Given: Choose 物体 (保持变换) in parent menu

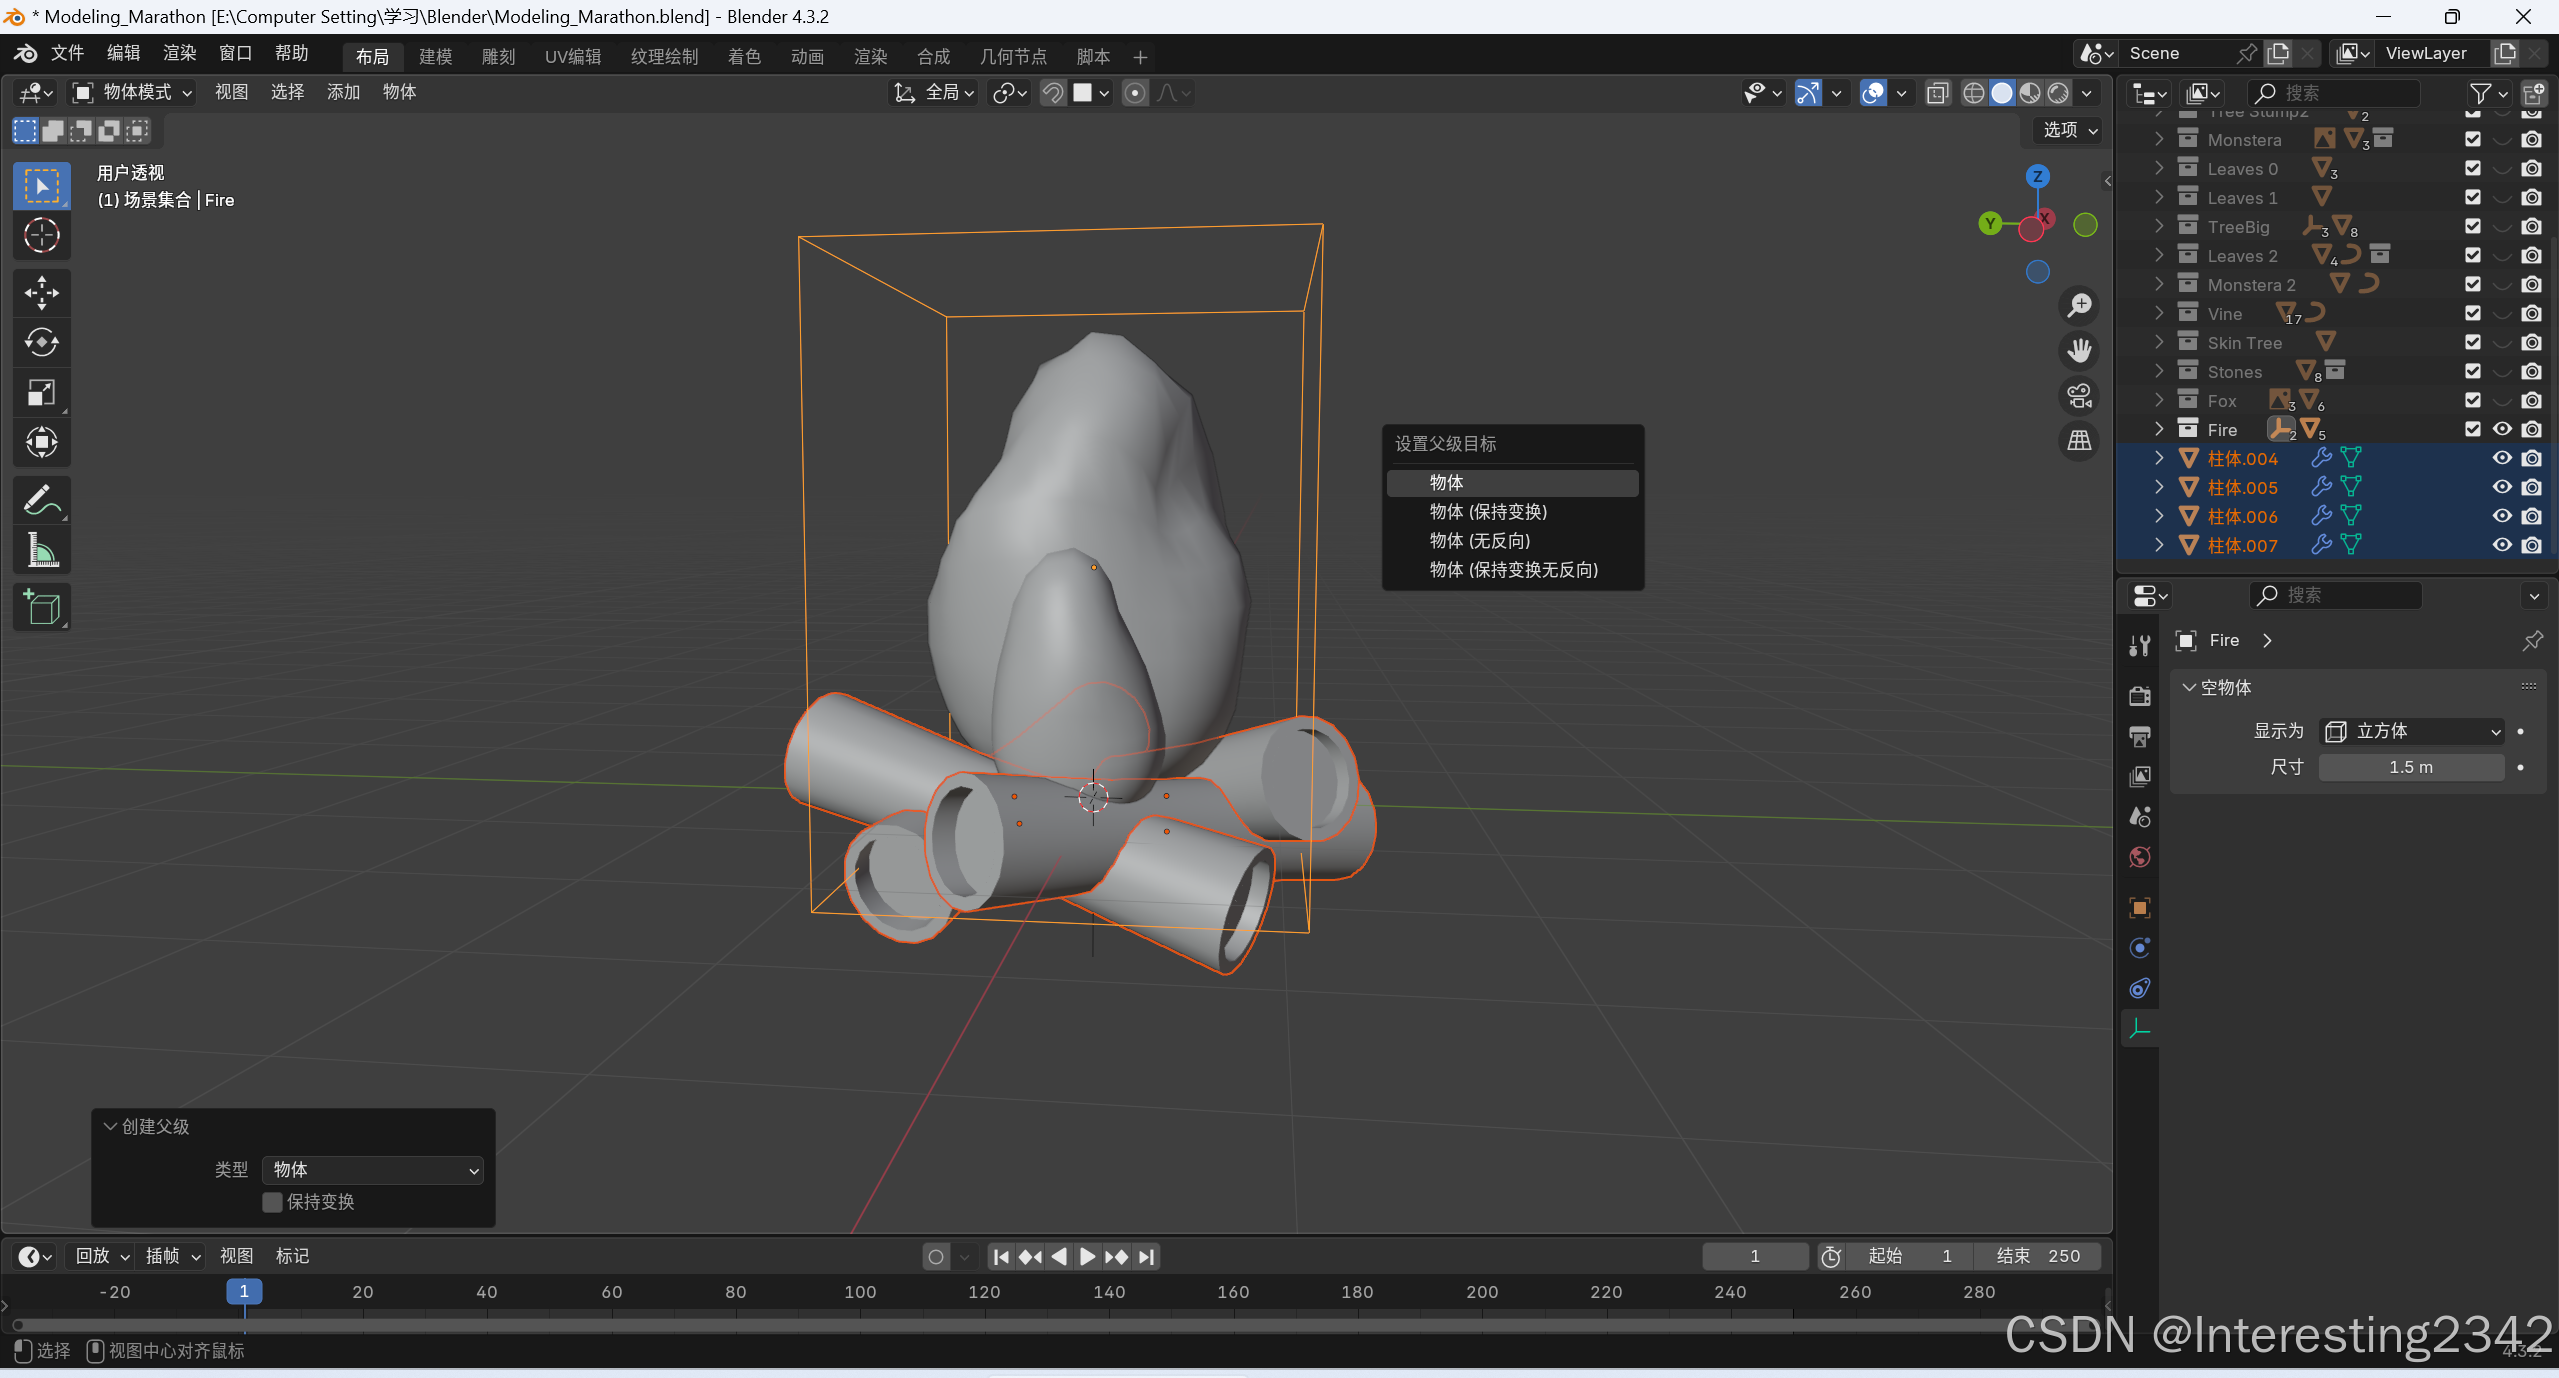Looking at the screenshot, I should [1488, 512].
